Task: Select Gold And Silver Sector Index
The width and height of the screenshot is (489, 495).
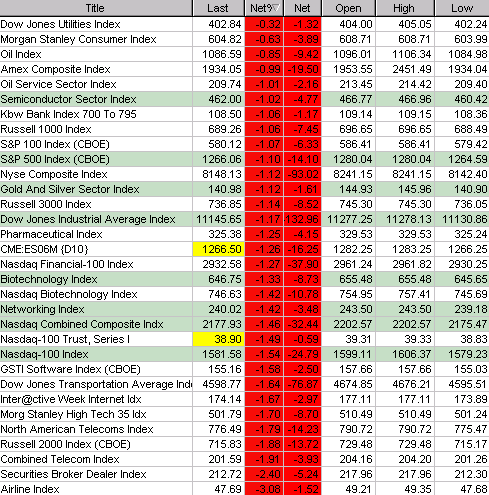Action: click(244, 189)
